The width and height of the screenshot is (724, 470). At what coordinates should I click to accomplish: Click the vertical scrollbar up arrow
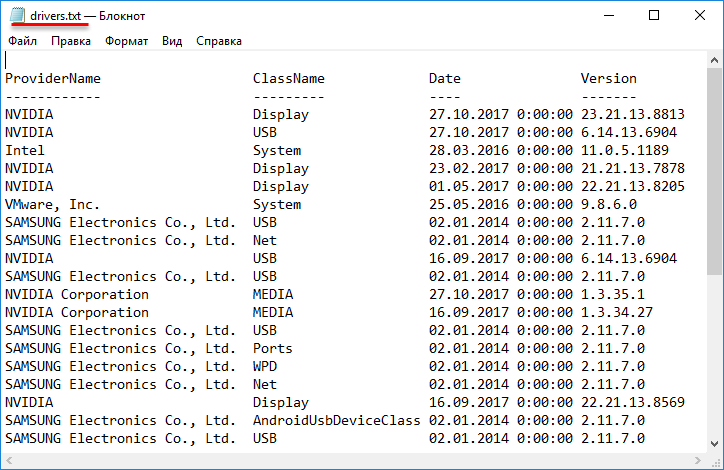click(714, 60)
